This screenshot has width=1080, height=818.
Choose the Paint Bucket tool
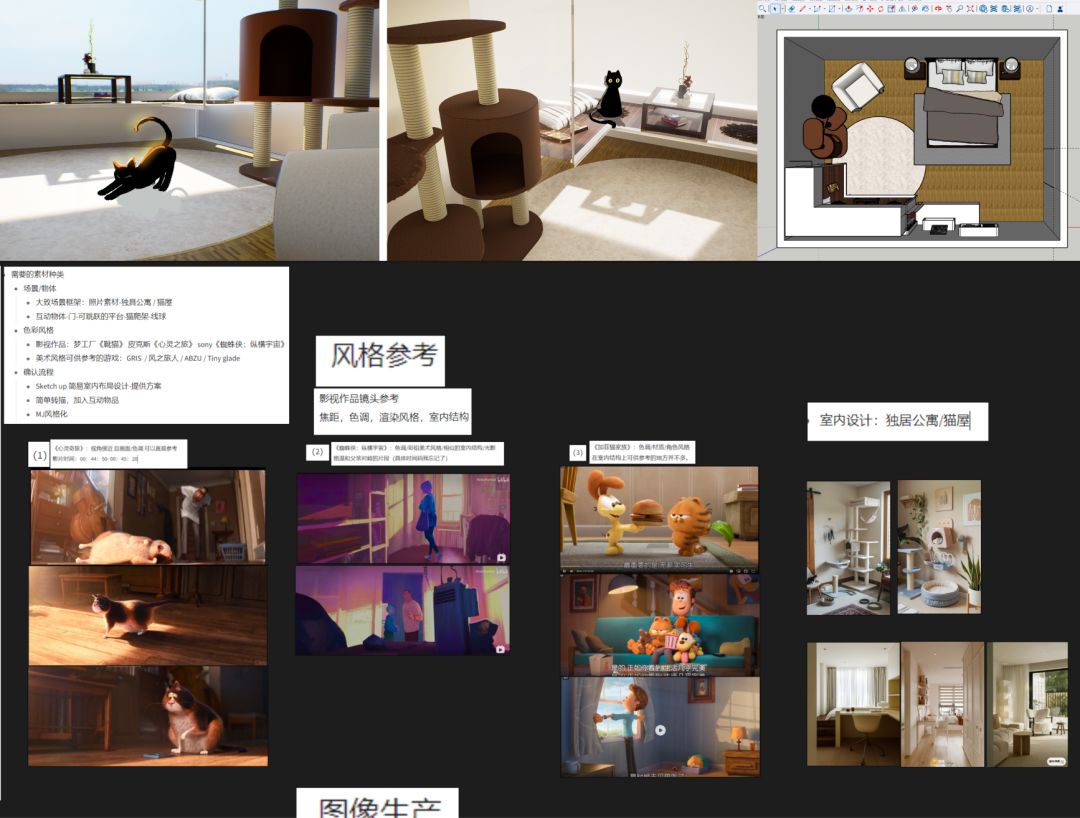coord(926,9)
